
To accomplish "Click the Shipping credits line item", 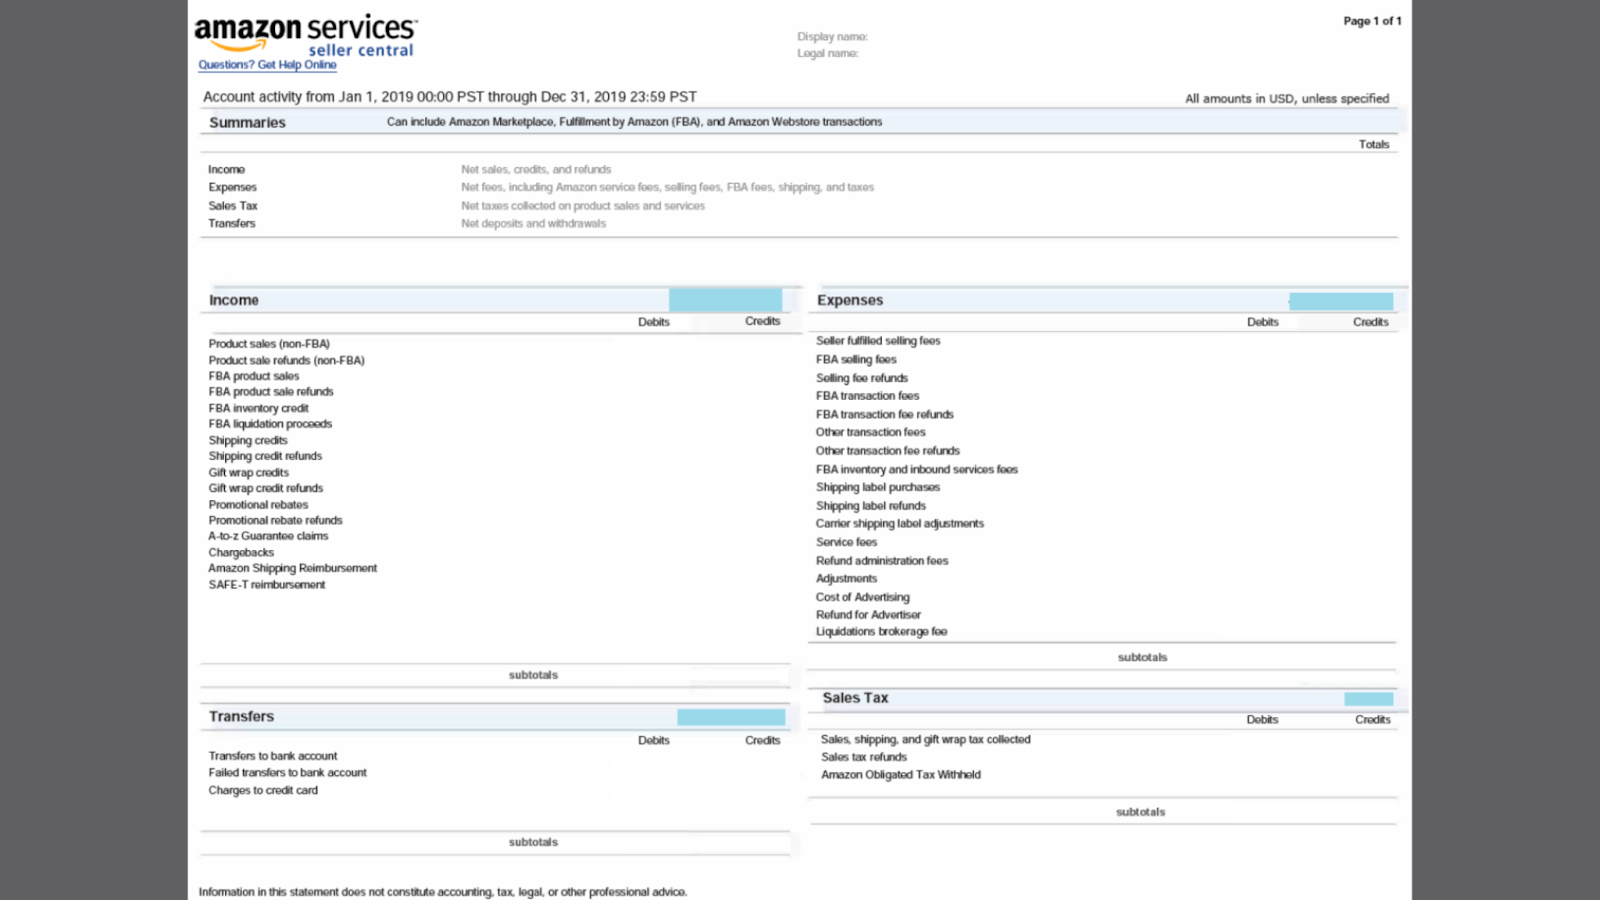I will [247, 440].
